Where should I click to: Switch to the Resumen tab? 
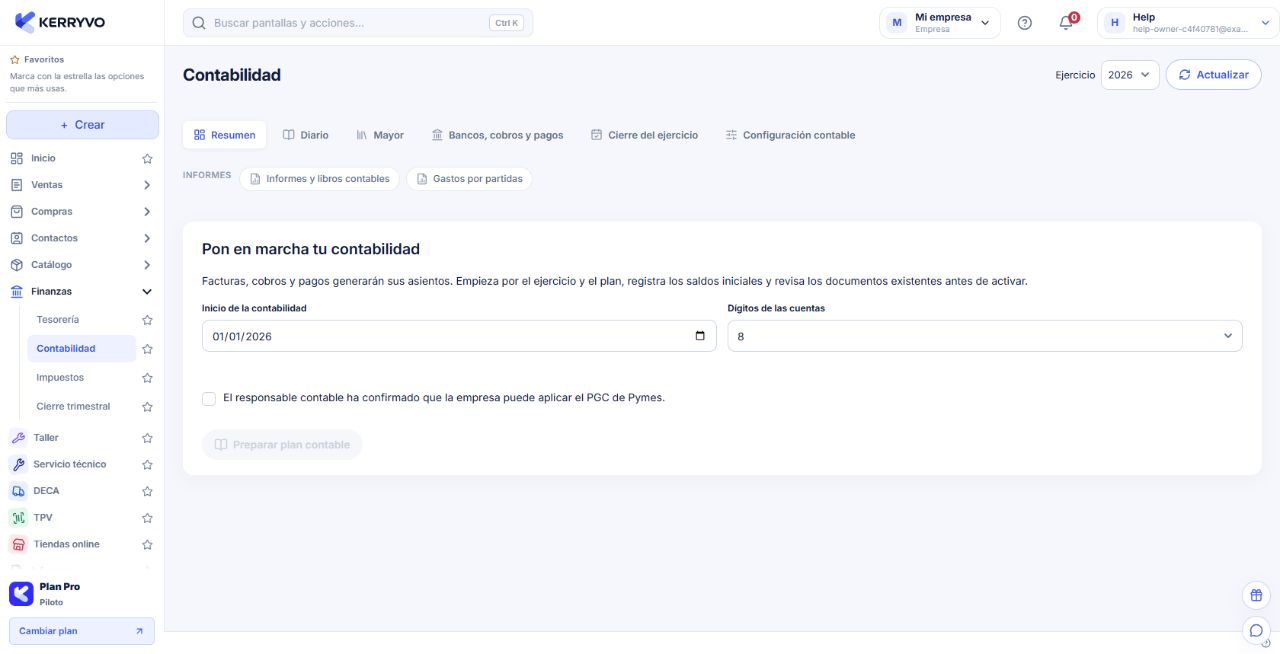(225, 135)
